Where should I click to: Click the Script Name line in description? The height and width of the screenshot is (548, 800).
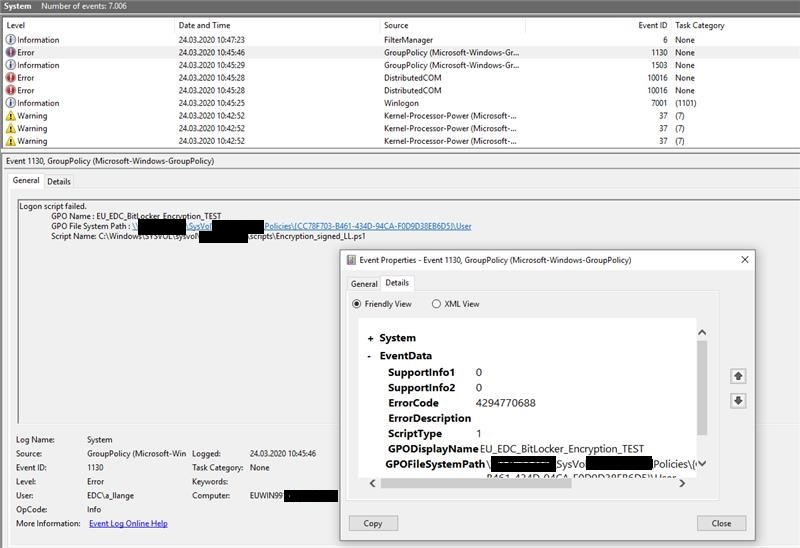pyautogui.click(x=208, y=236)
